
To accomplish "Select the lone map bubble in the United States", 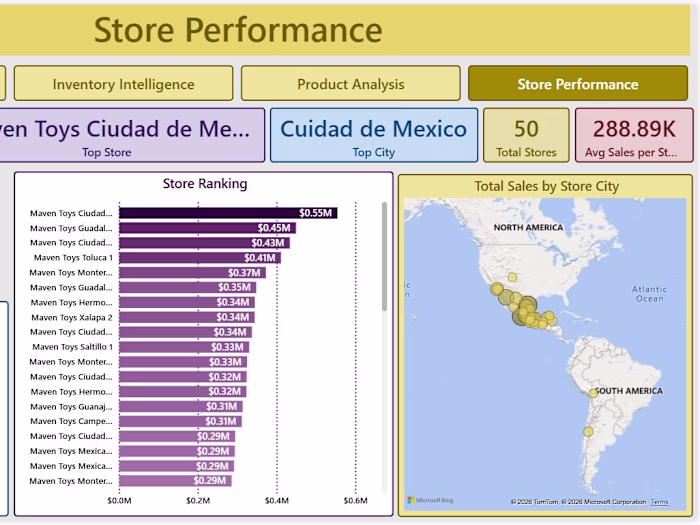I will [x=512, y=277].
